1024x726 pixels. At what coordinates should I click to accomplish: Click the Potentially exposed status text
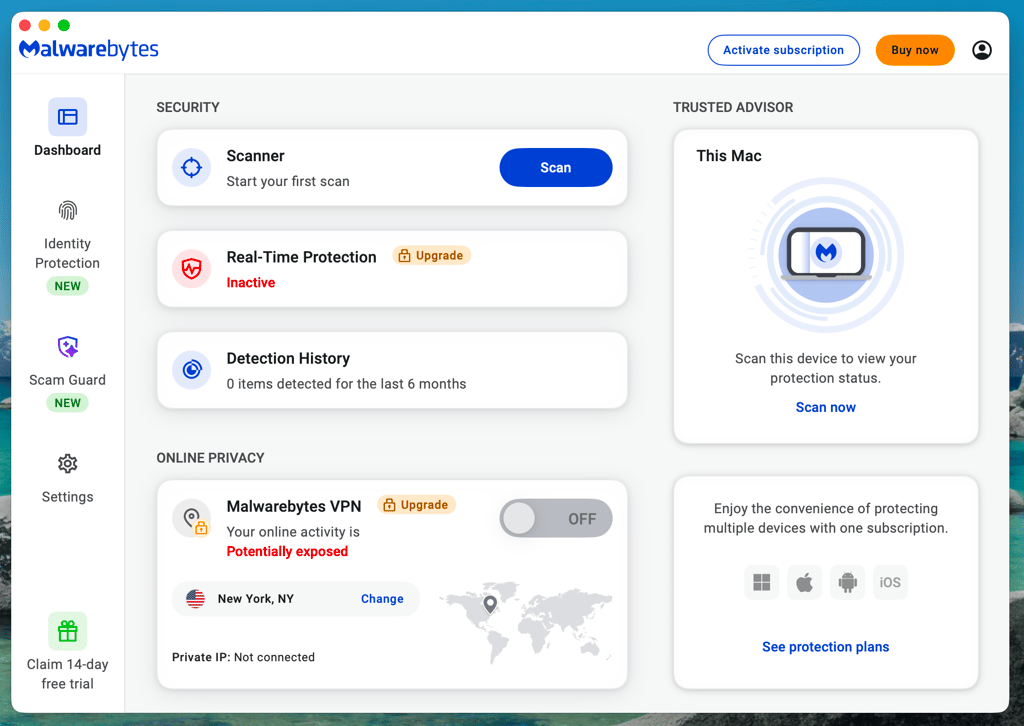coord(287,552)
